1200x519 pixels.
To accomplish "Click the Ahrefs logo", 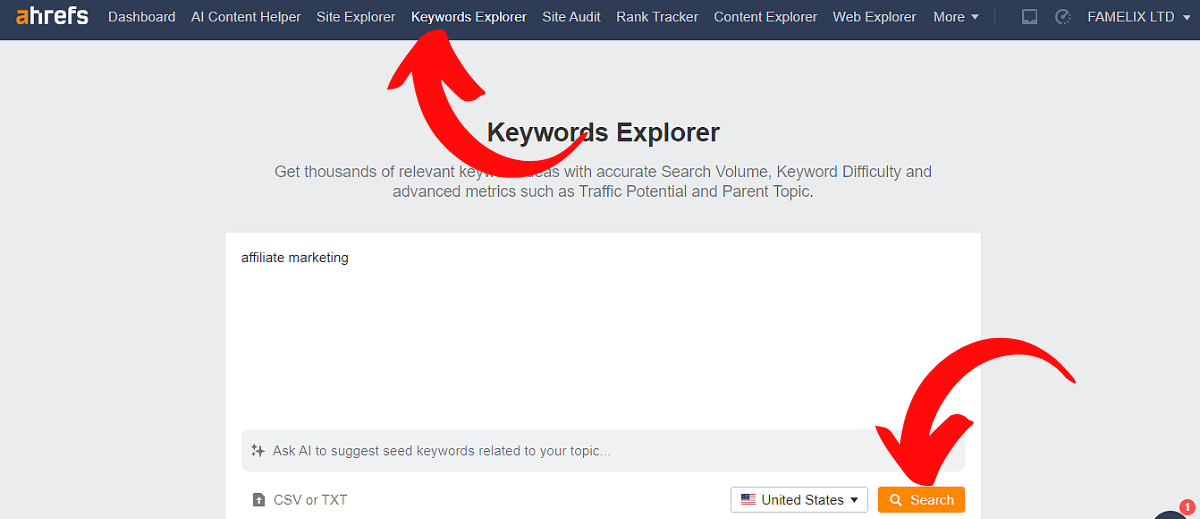I will tap(52, 16).
